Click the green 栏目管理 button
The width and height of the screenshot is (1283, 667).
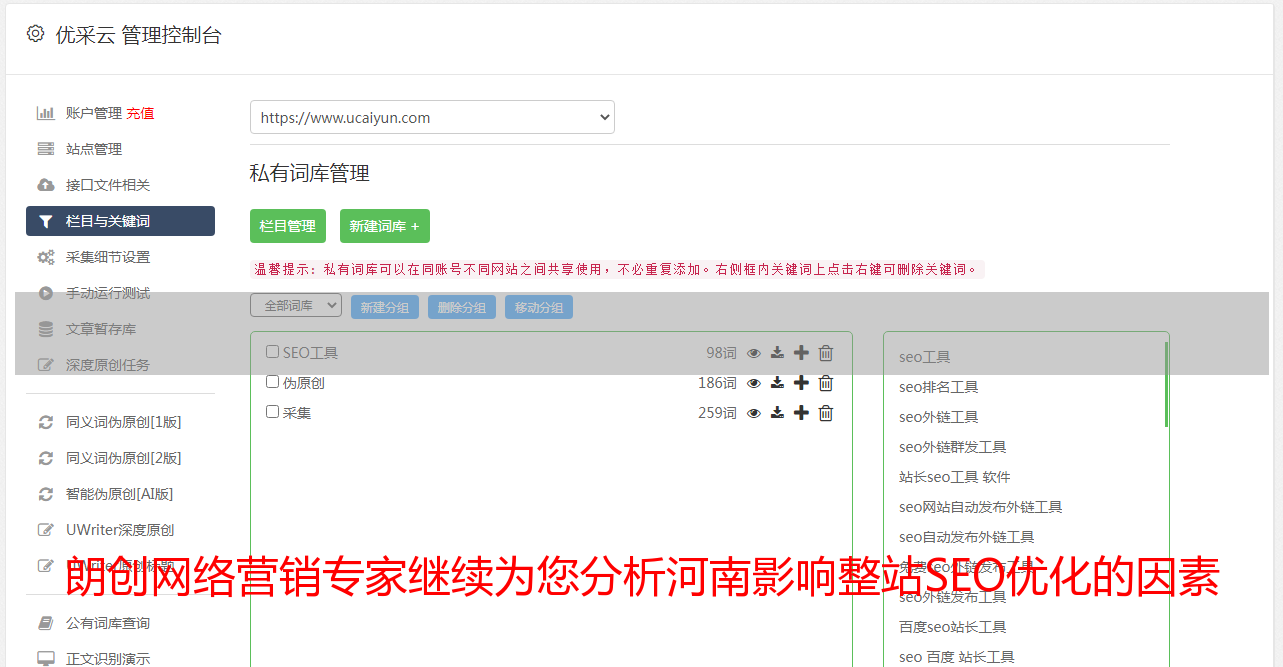pos(288,226)
